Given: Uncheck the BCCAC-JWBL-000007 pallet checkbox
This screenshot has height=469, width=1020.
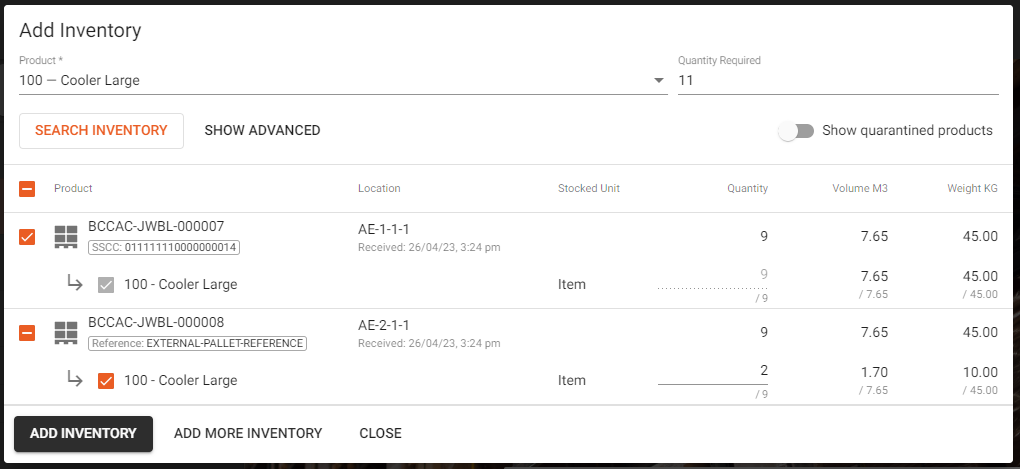Looking at the screenshot, I should click(27, 237).
